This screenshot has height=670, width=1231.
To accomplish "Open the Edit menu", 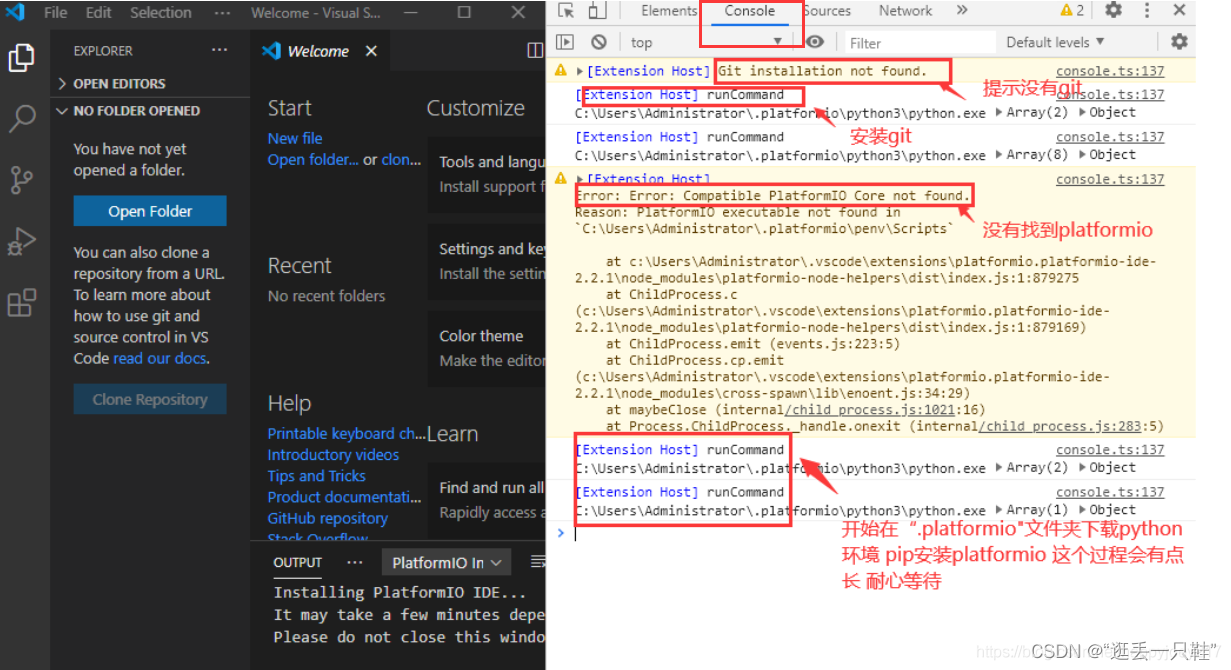I will pyautogui.click(x=98, y=13).
